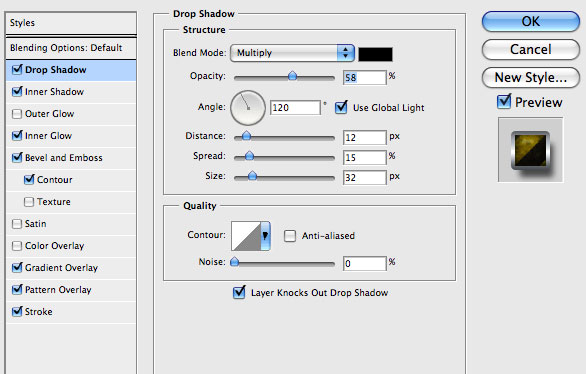Click the black shadow color swatch

[375, 55]
